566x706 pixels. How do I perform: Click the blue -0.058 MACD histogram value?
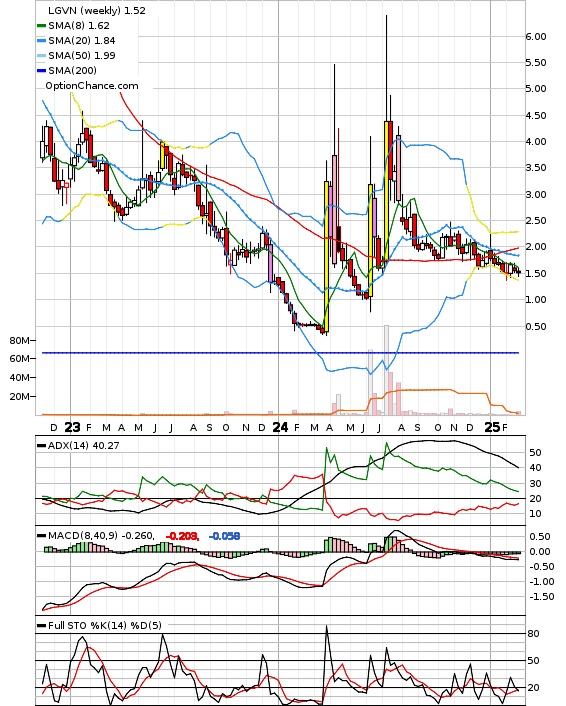click(x=224, y=536)
